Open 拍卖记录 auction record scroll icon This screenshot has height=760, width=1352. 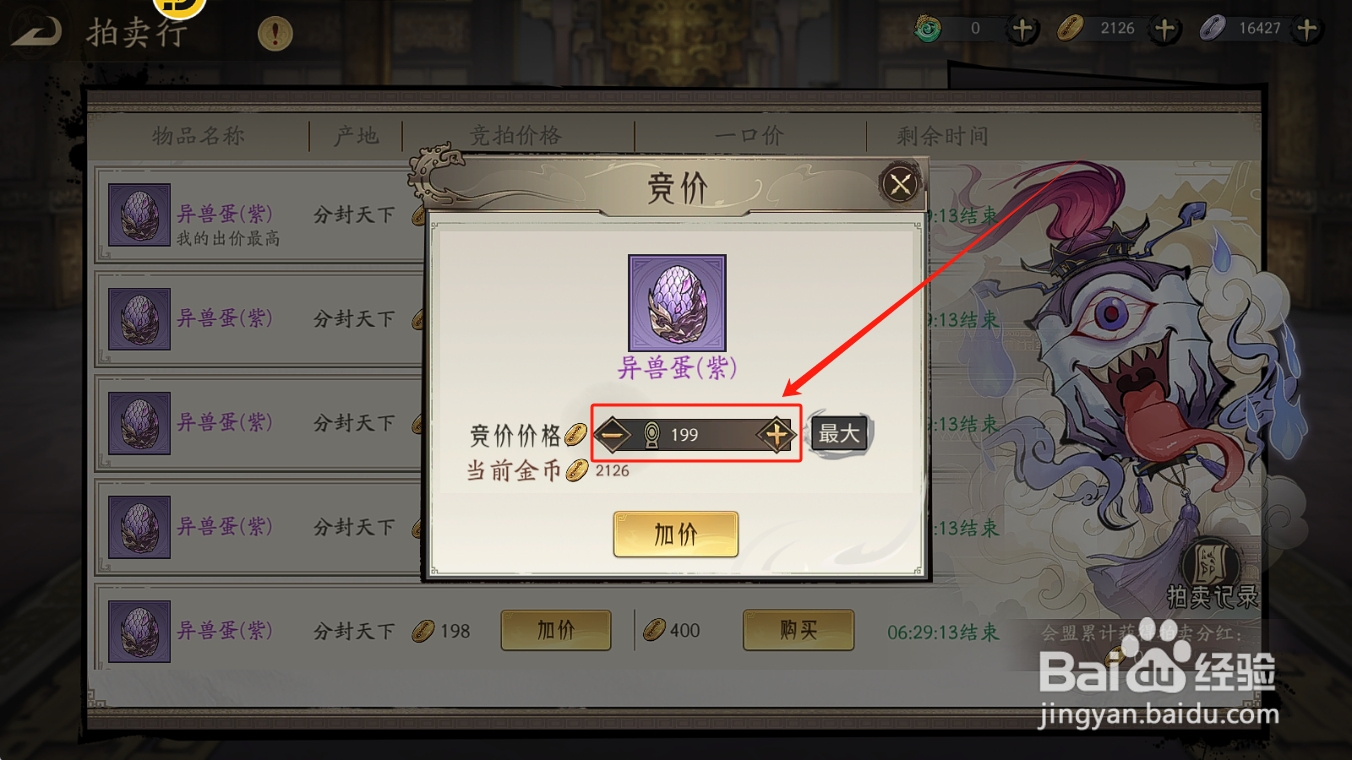pos(1212,573)
